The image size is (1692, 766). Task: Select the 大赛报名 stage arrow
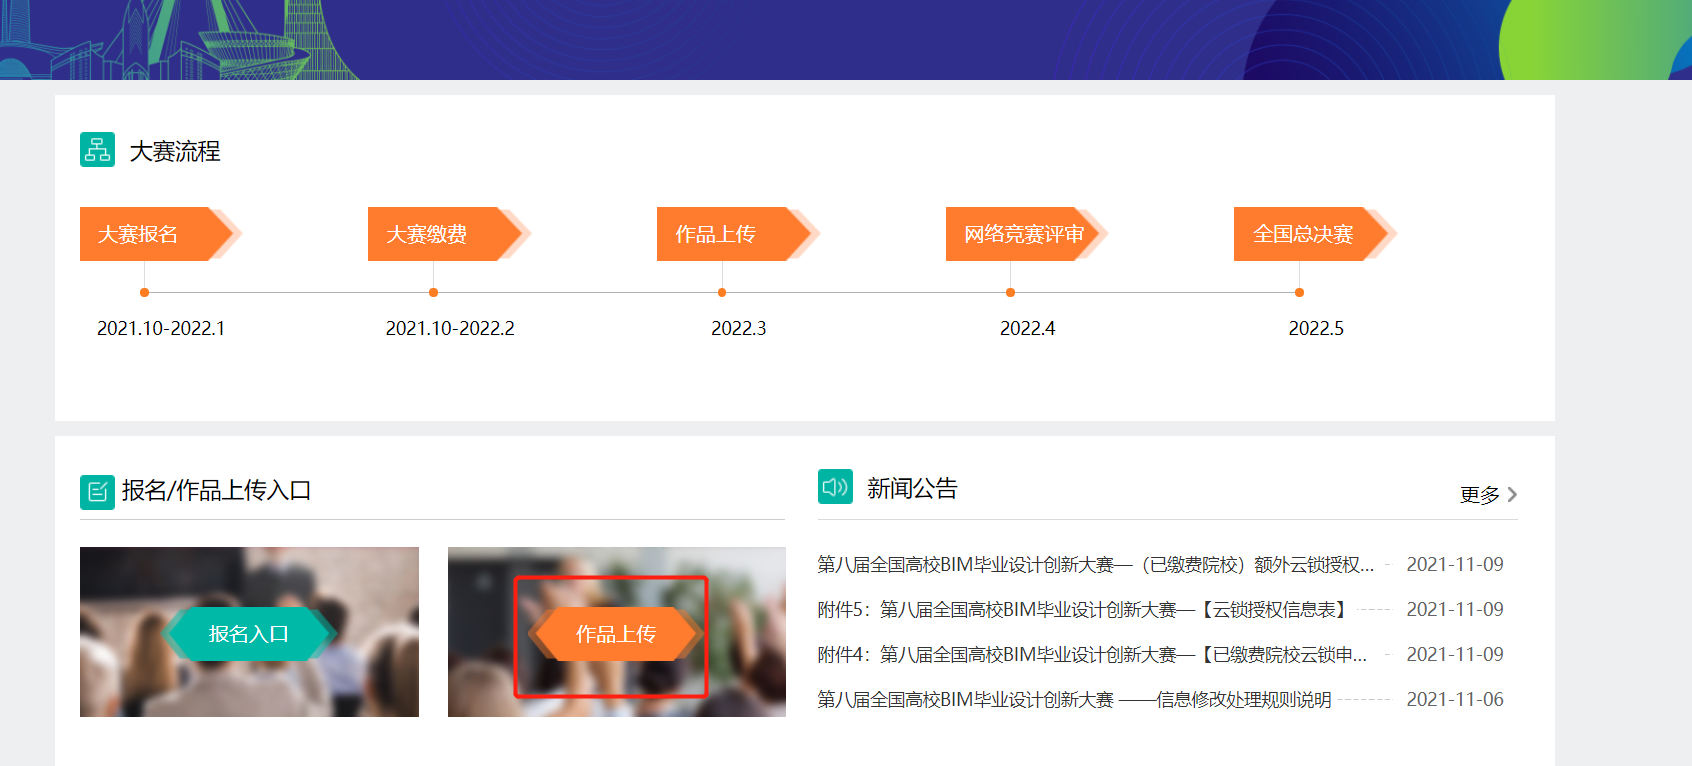coord(150,234)
